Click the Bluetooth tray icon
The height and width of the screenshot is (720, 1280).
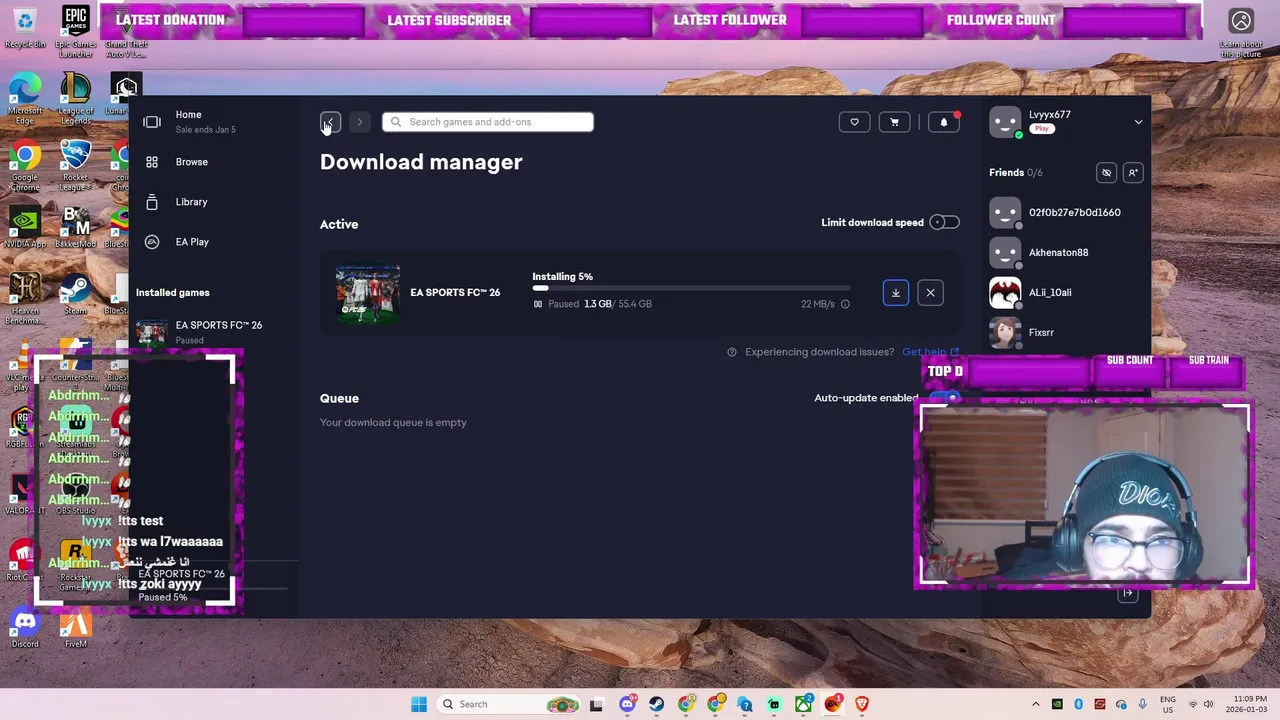click(1079, 704)
